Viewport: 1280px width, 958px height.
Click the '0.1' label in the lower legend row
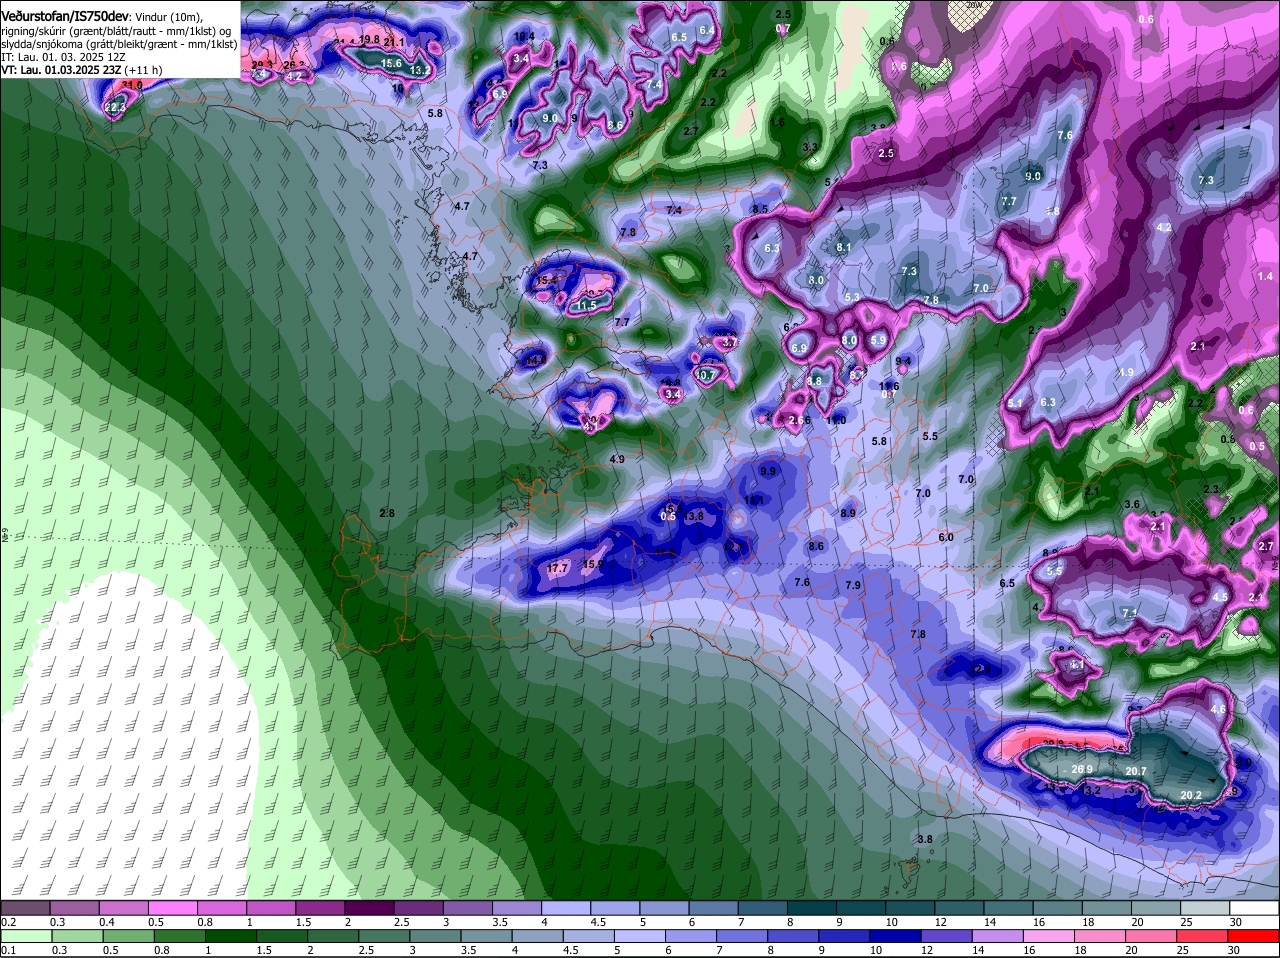tap(9, 950)
